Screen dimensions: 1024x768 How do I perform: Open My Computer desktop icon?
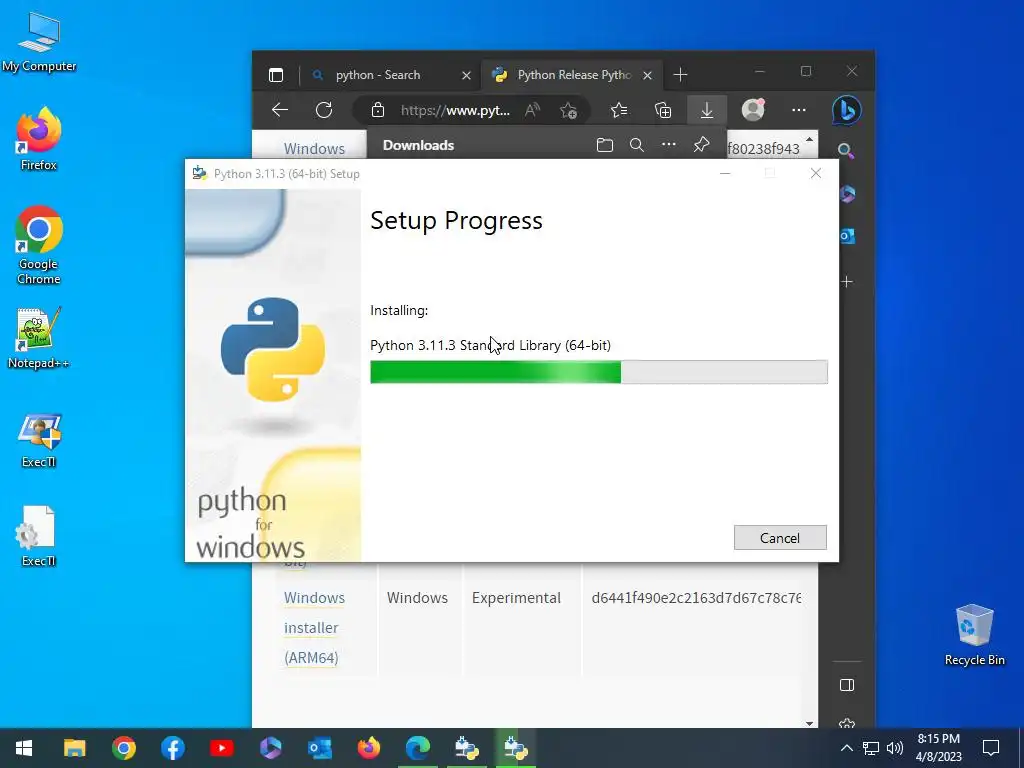[x=39, y=42]
